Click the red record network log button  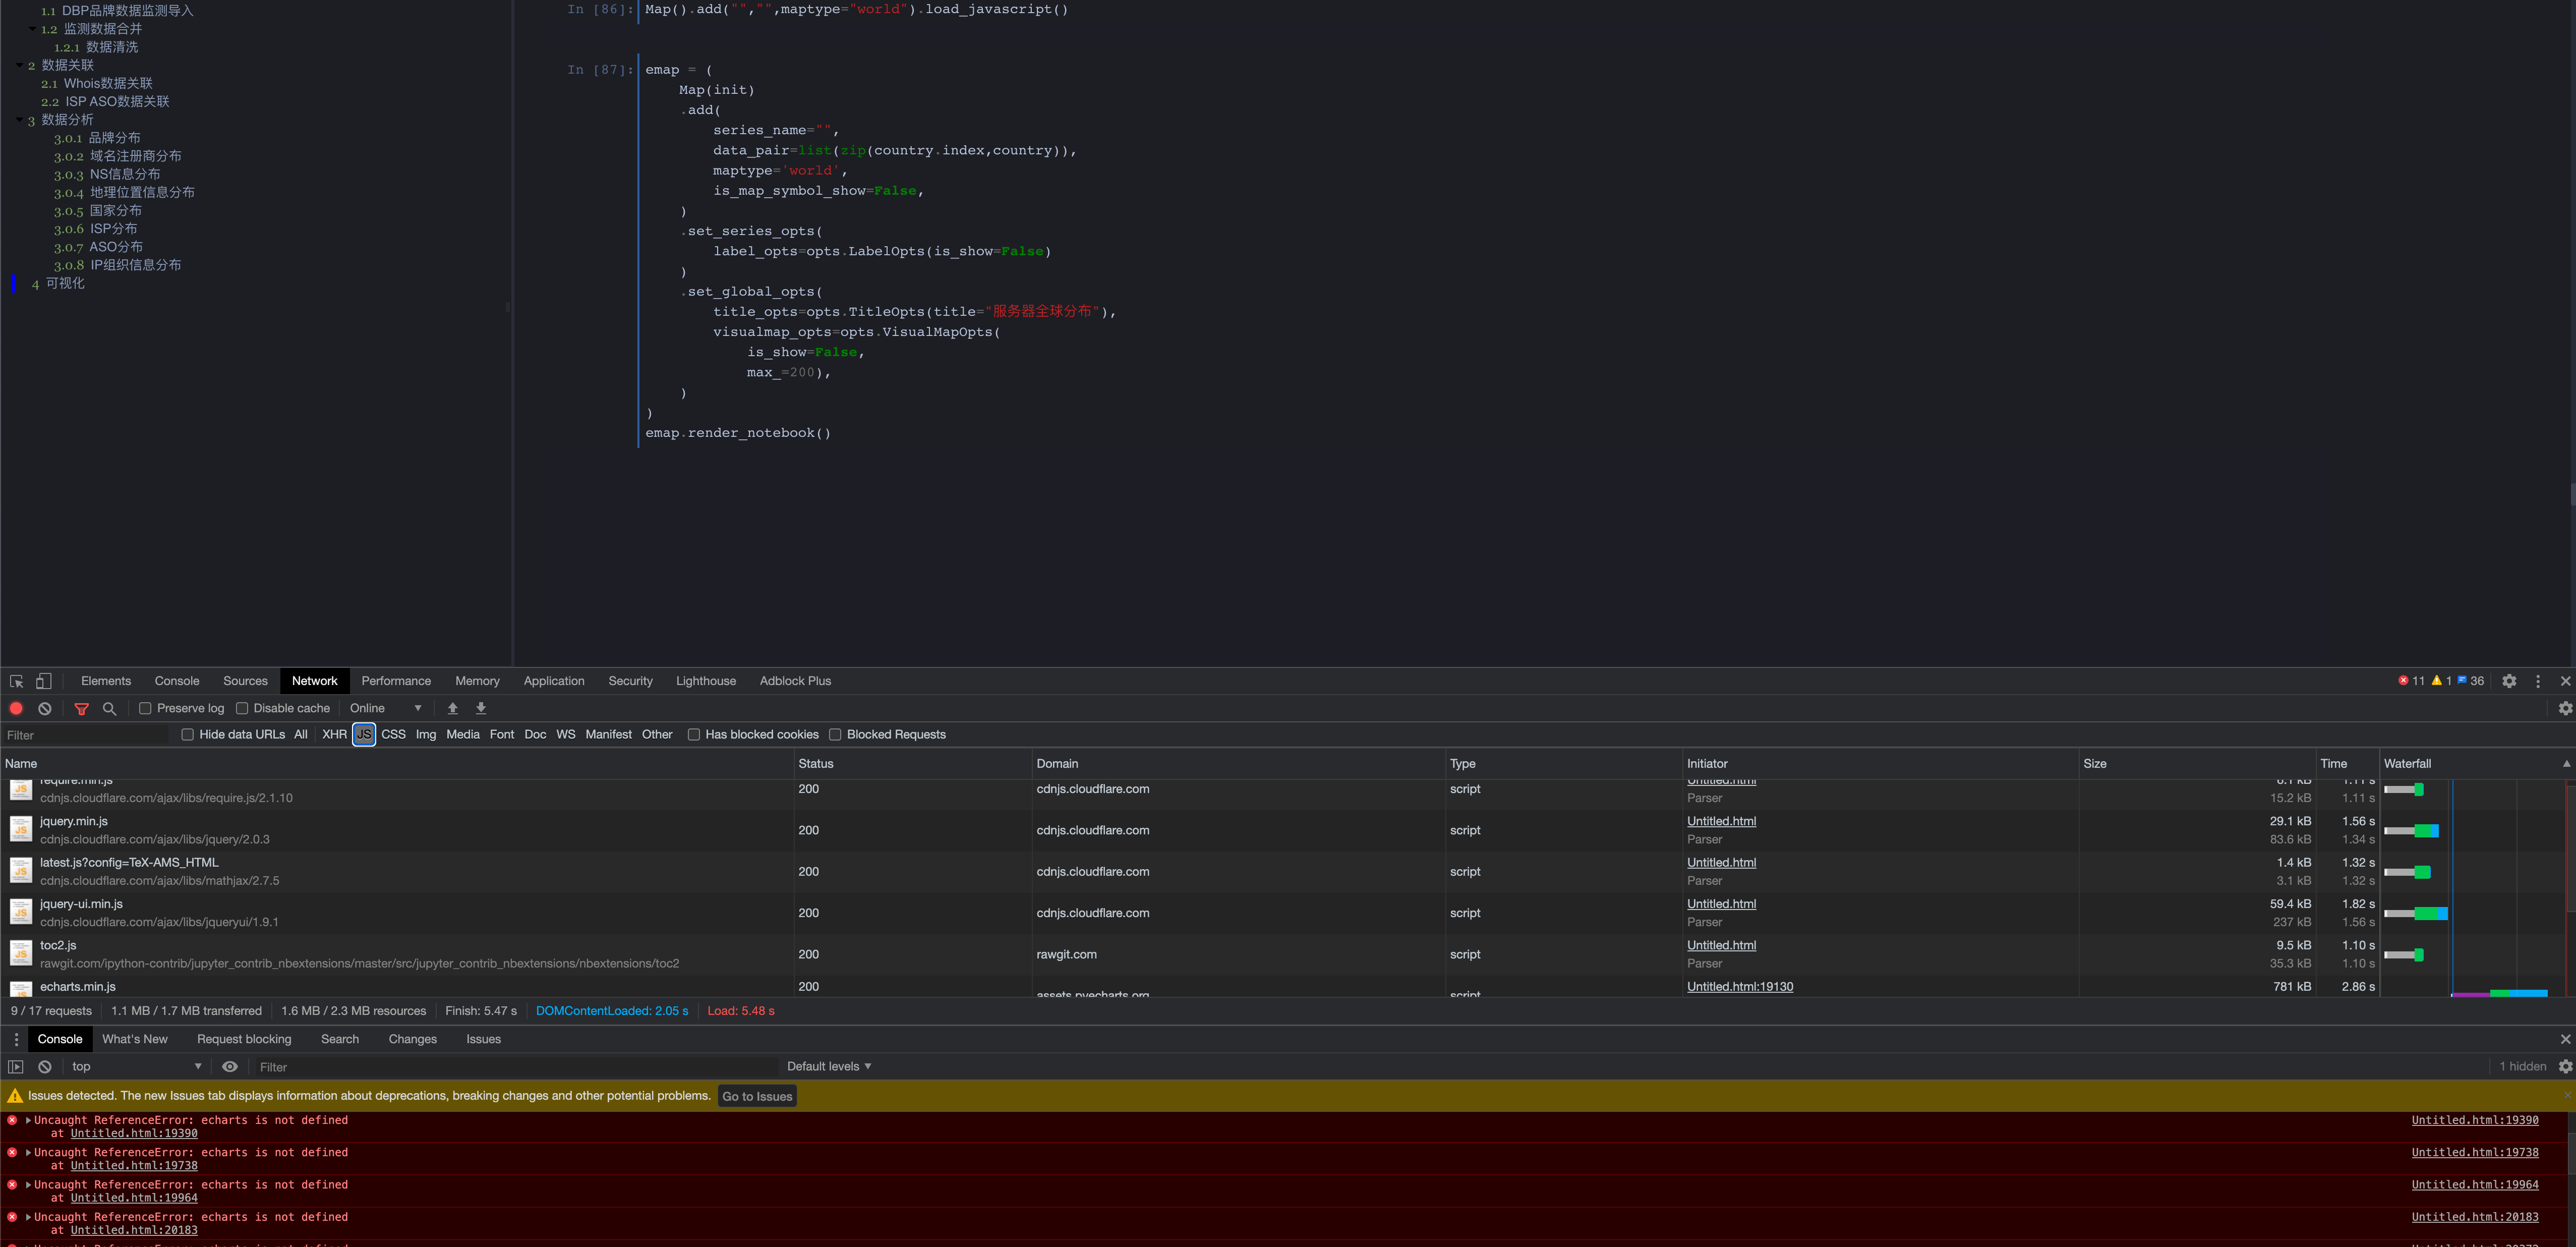pyautogui.click(x=16, y=708)
